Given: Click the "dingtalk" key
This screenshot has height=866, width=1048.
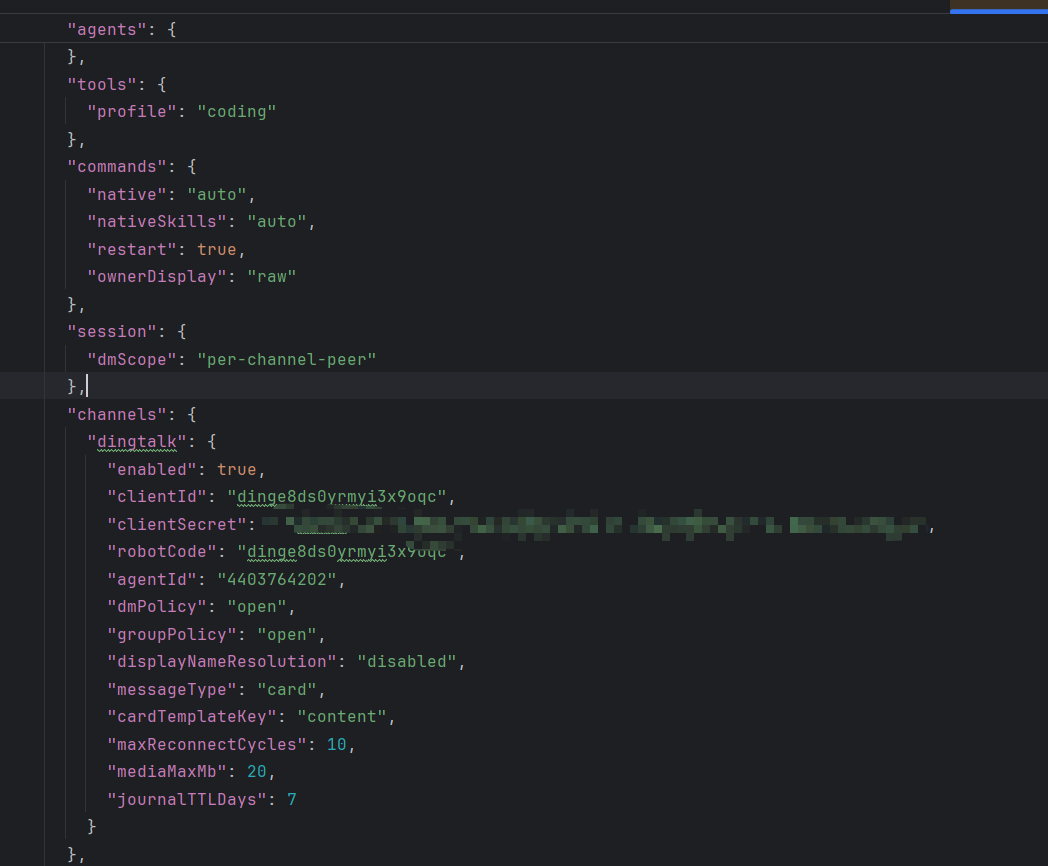Looking at the screenshot, I should coord(137,442).
